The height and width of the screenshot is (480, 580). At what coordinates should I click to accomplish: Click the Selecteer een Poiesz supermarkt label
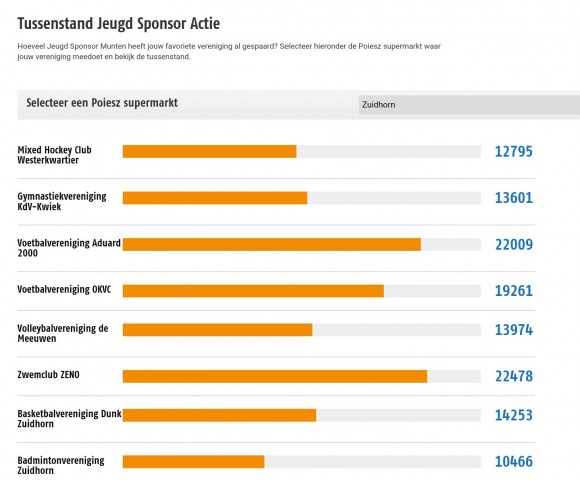[102, 103]
